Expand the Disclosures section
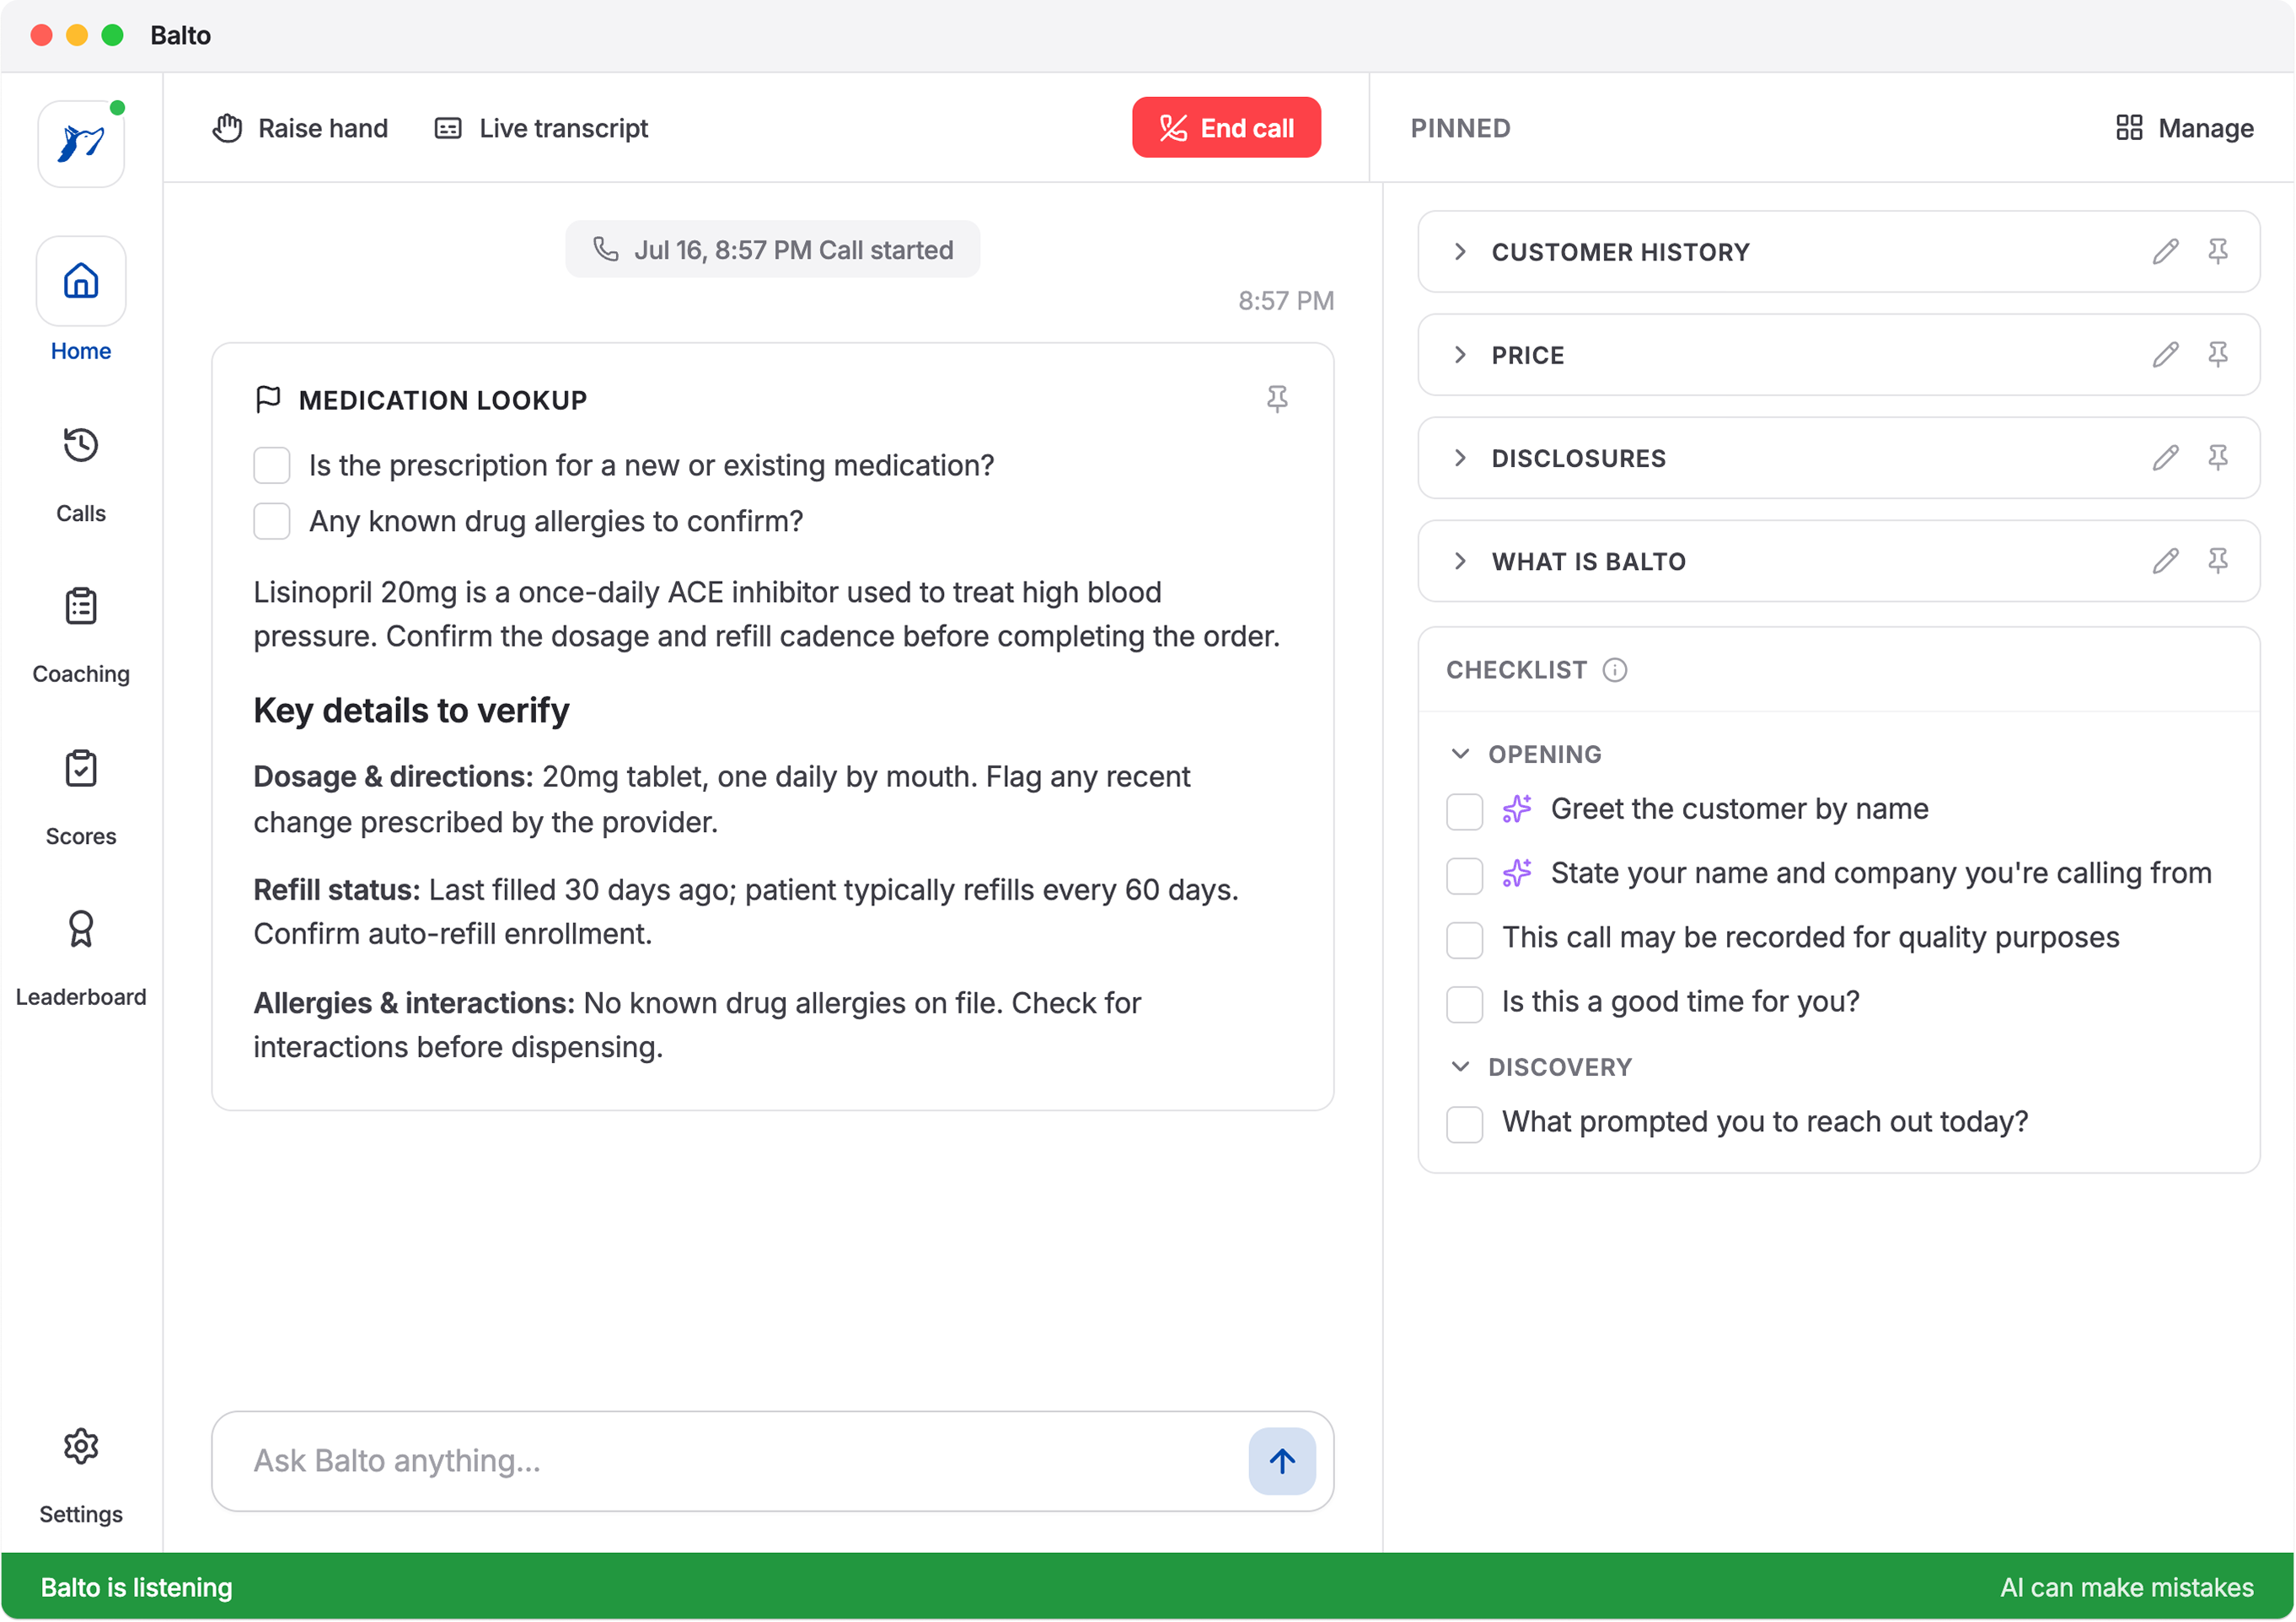 tap(1460, 457)
